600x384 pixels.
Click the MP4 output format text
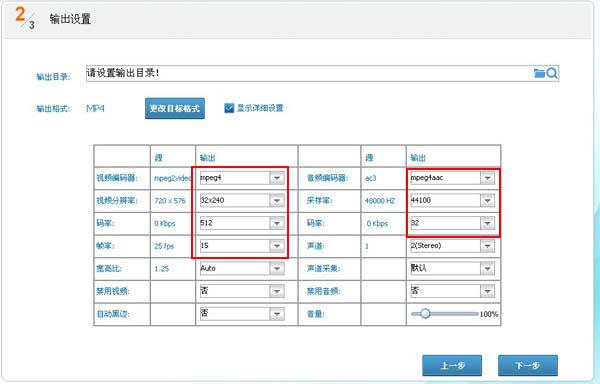point(95,109)
